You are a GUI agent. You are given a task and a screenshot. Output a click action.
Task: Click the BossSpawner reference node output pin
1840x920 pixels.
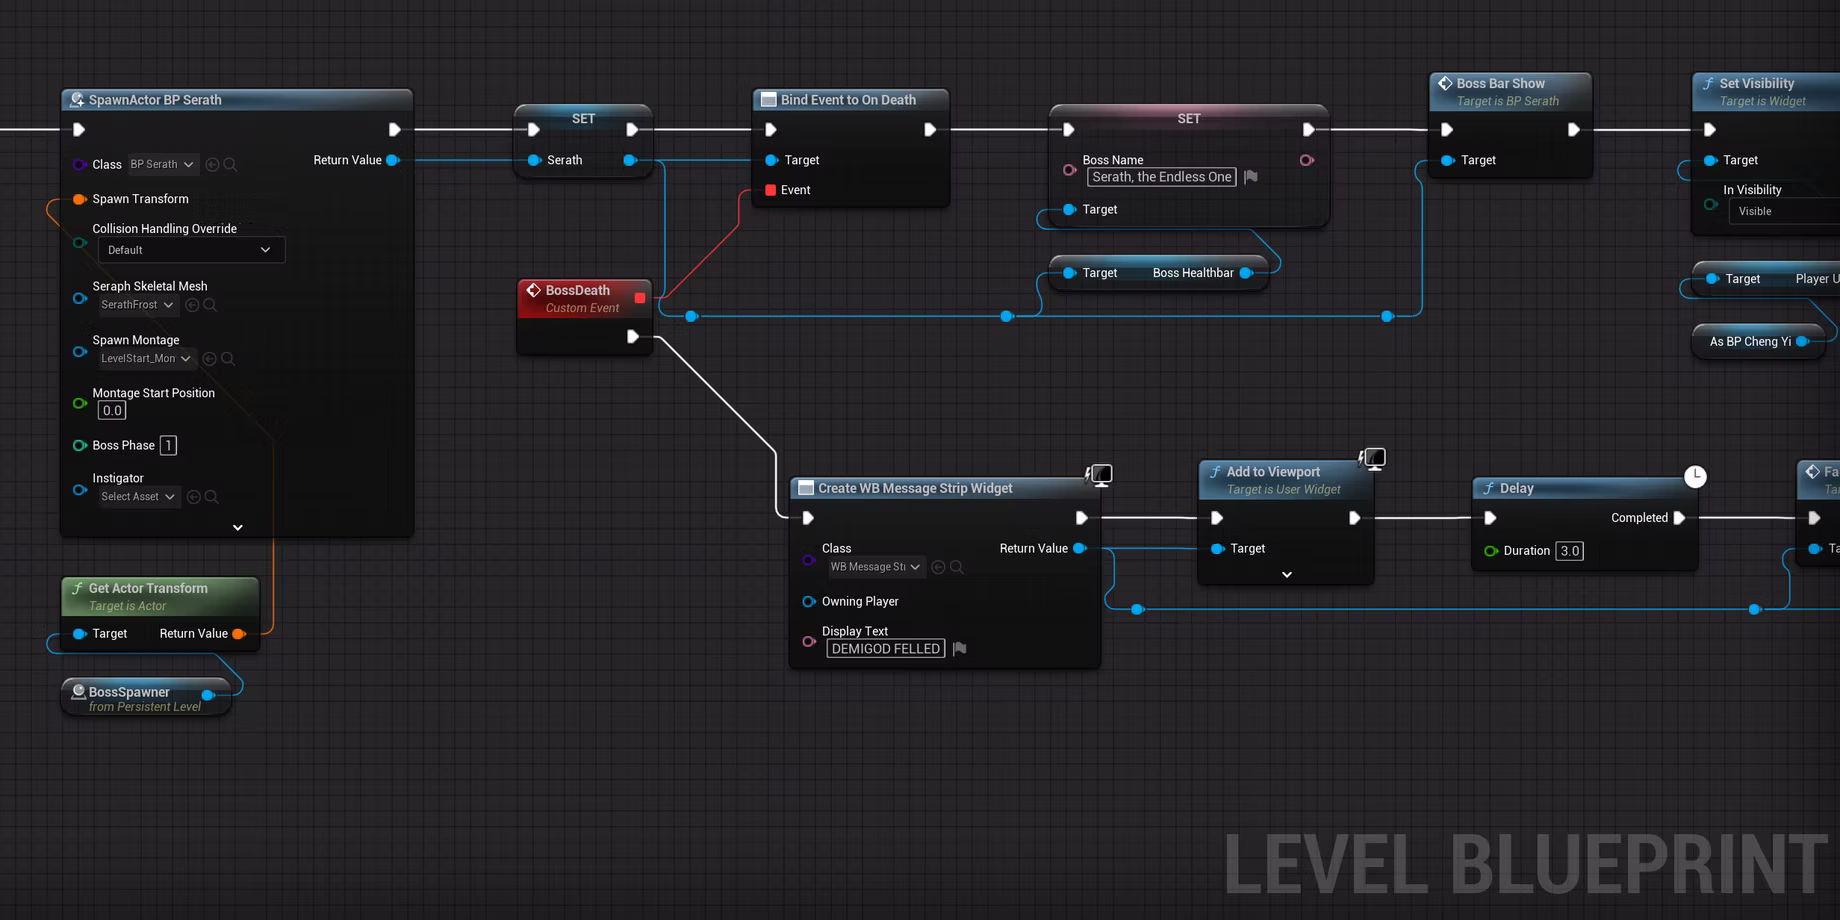point(208,694)
